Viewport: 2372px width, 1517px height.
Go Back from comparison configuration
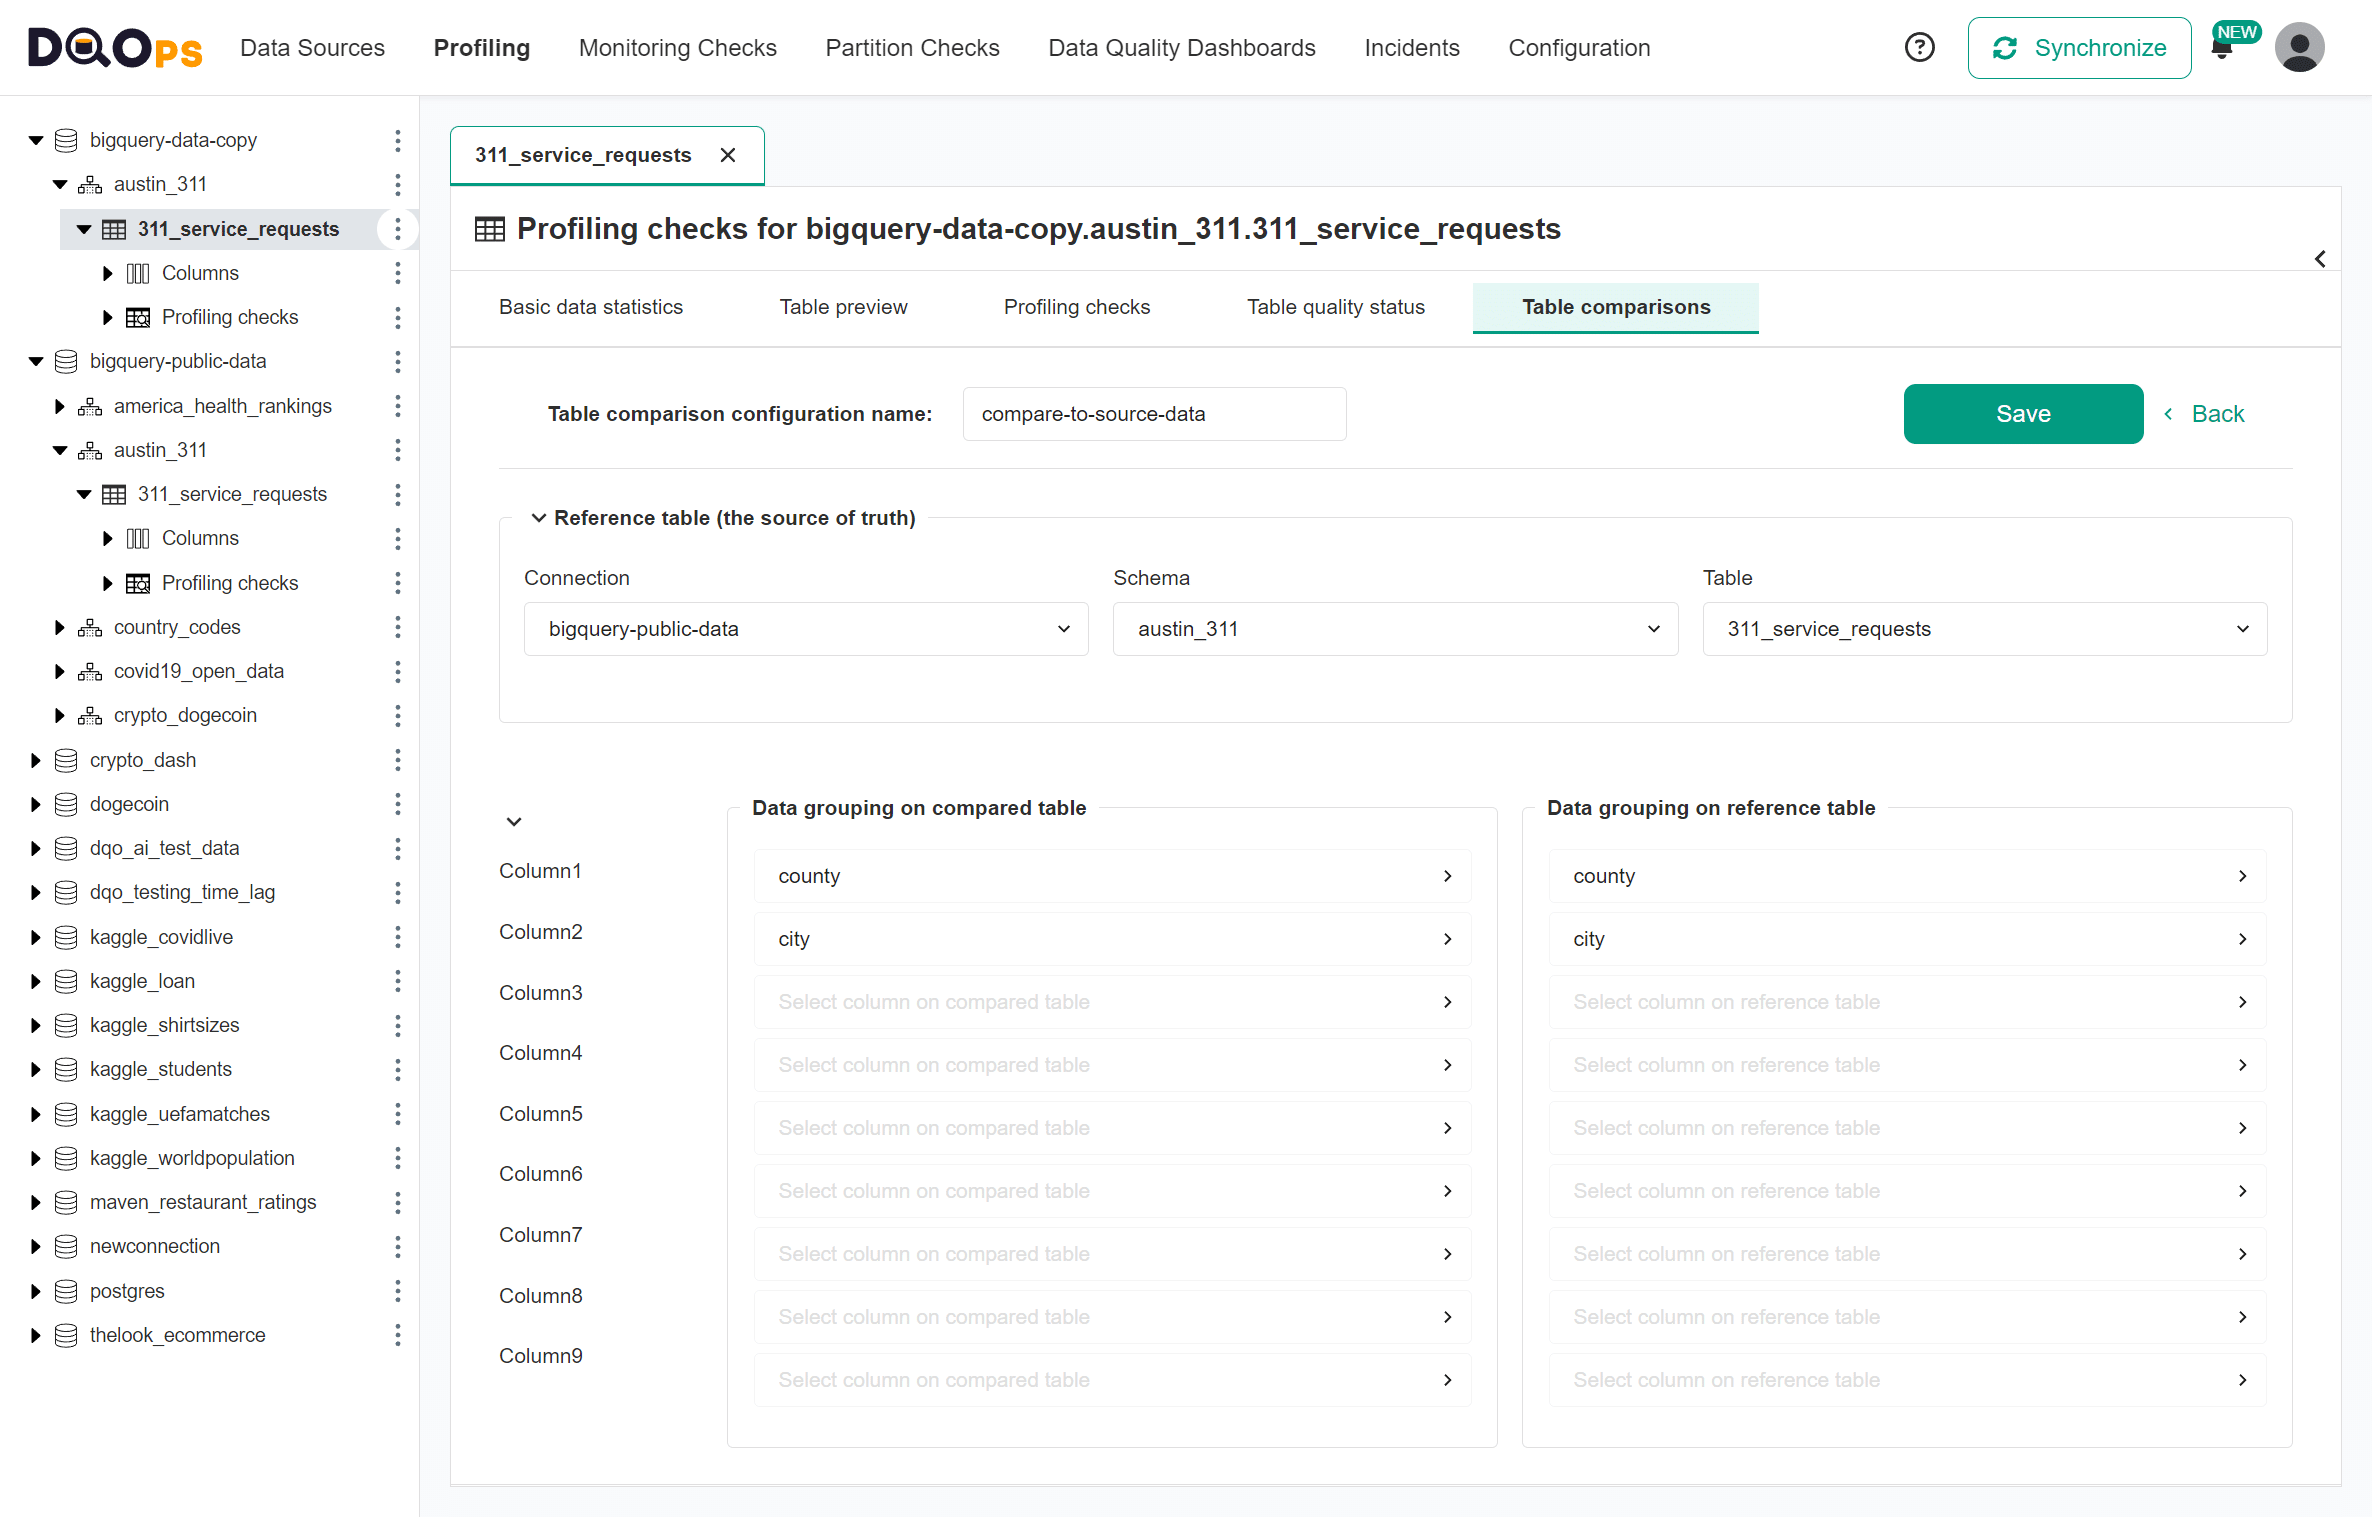coord(2204,414)
